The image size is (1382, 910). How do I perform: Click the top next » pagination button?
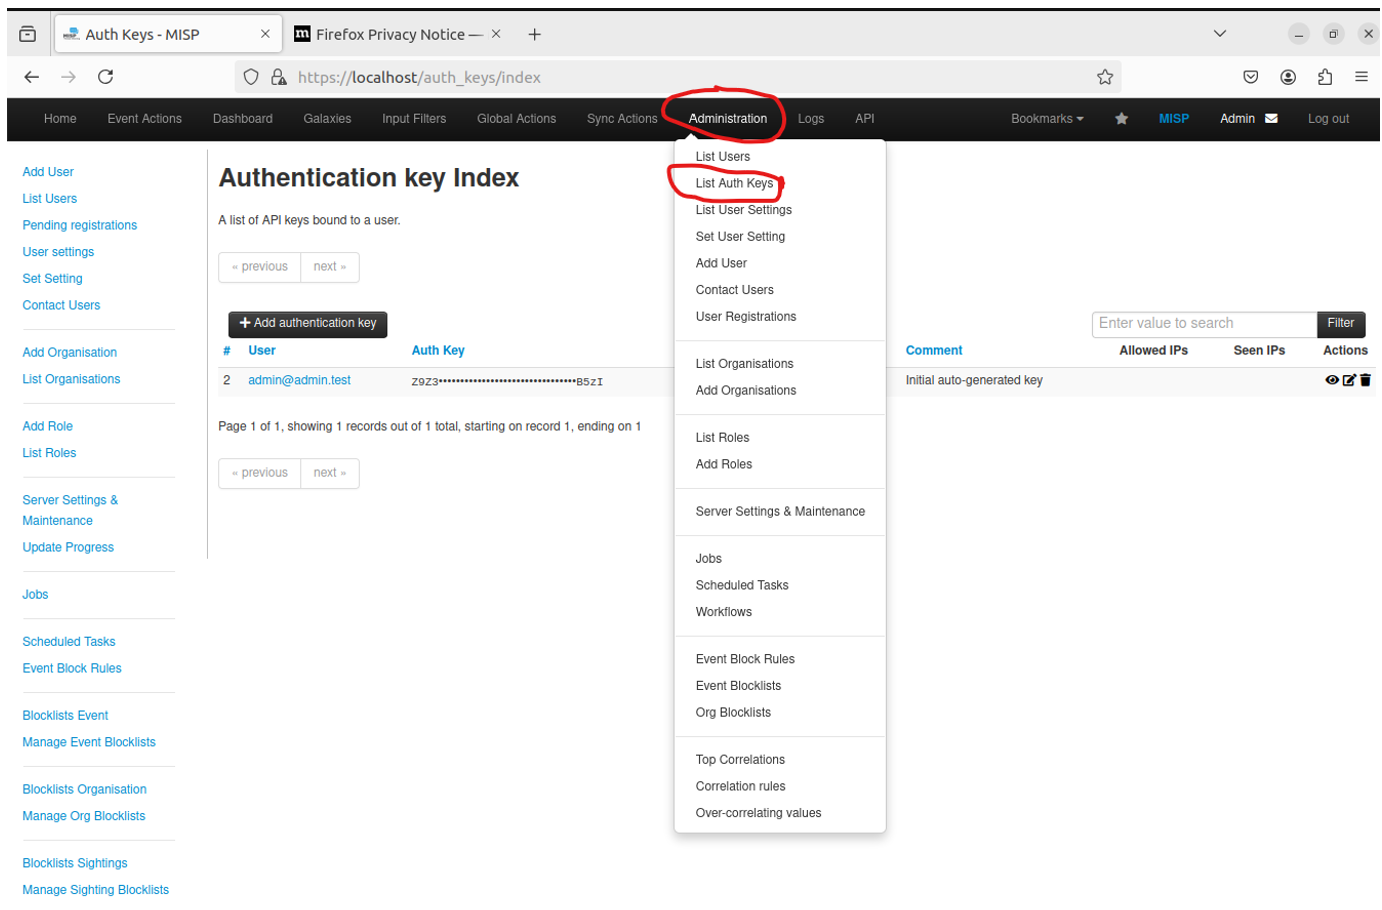pos(330,267)
